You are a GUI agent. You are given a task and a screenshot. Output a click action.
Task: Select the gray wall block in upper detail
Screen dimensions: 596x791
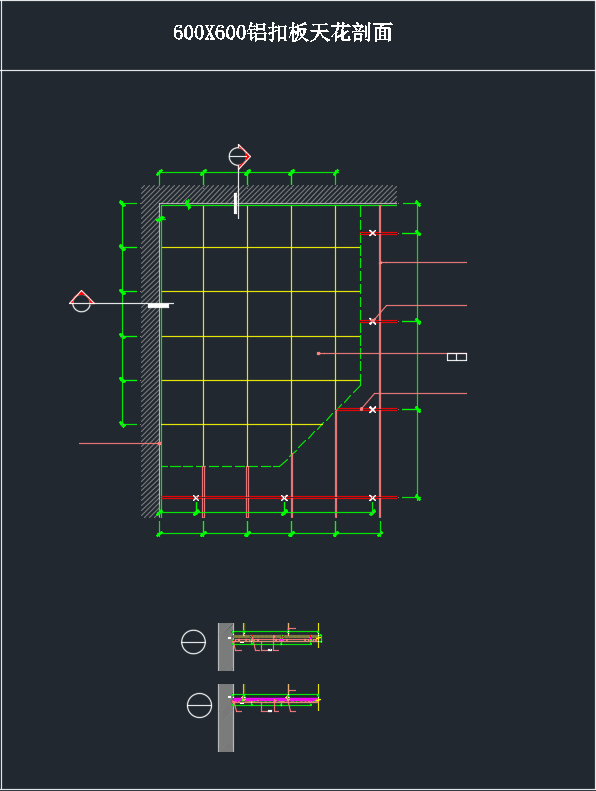[226, 647]
